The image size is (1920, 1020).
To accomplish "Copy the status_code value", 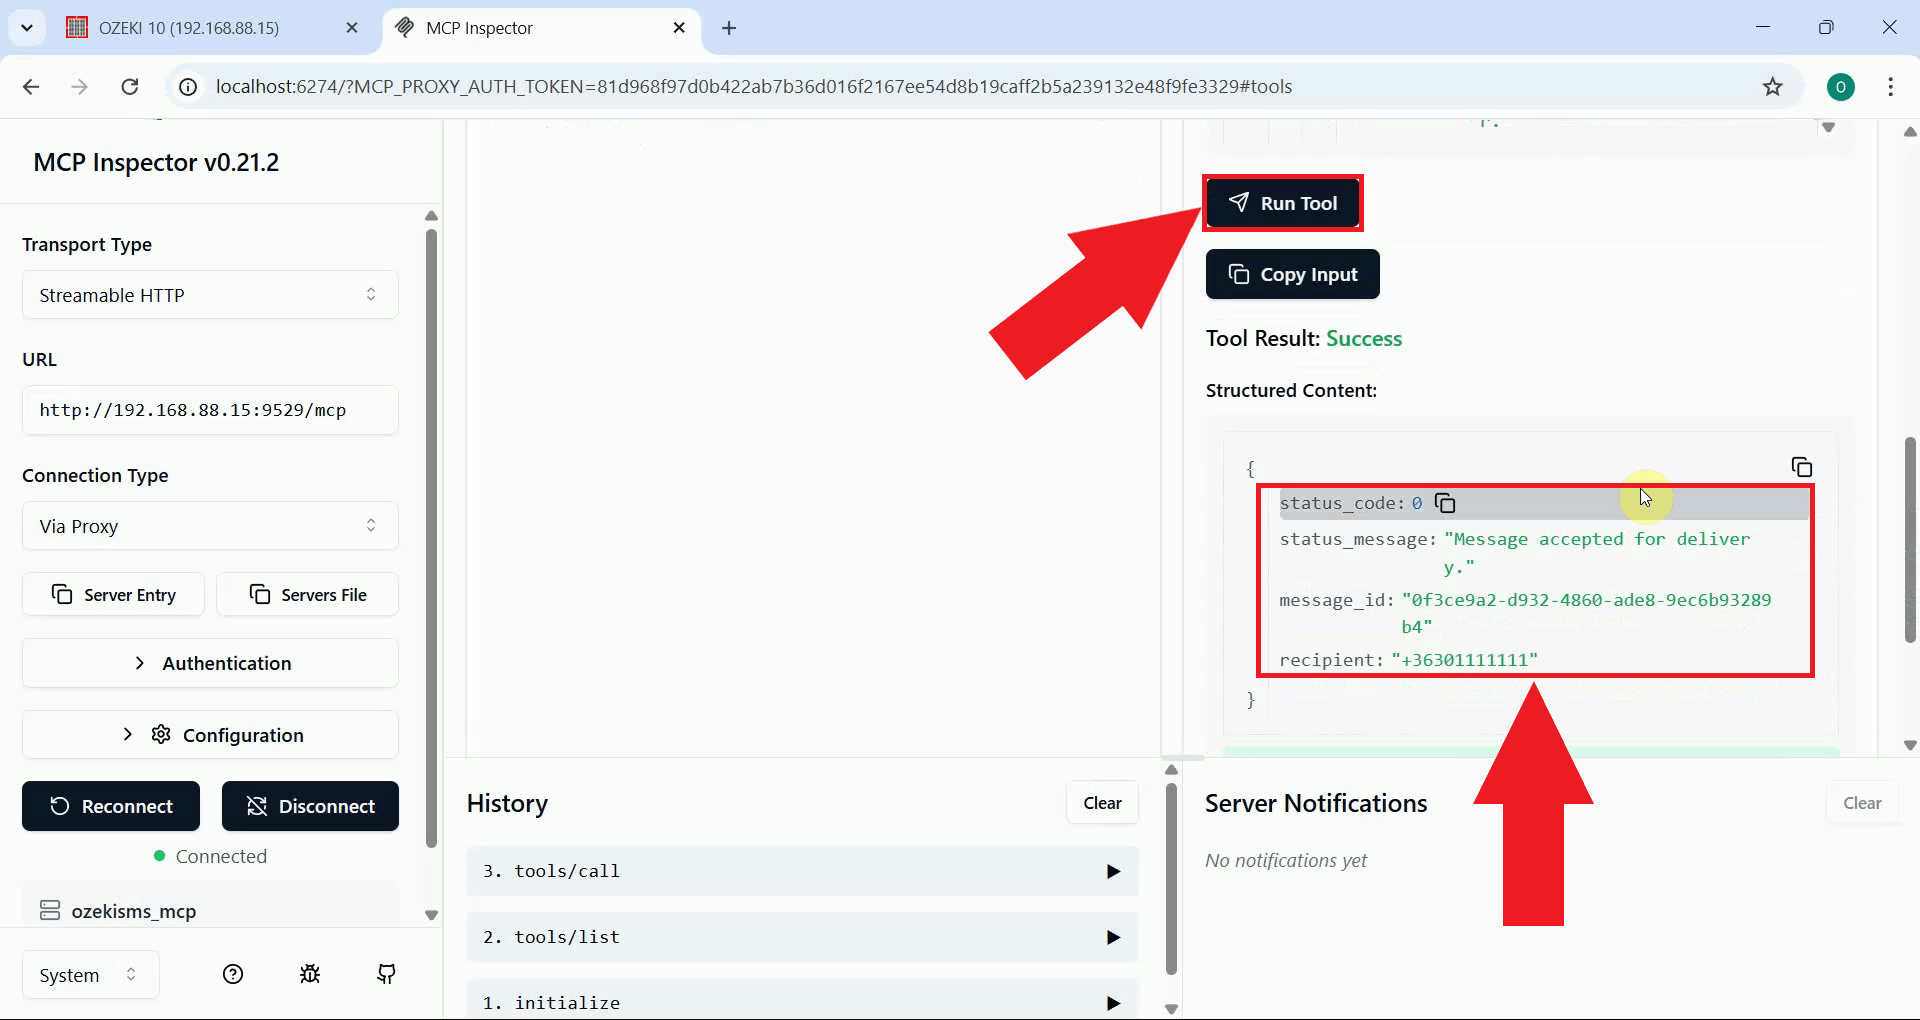I will pyautogui.click(x=1445, y=503).
